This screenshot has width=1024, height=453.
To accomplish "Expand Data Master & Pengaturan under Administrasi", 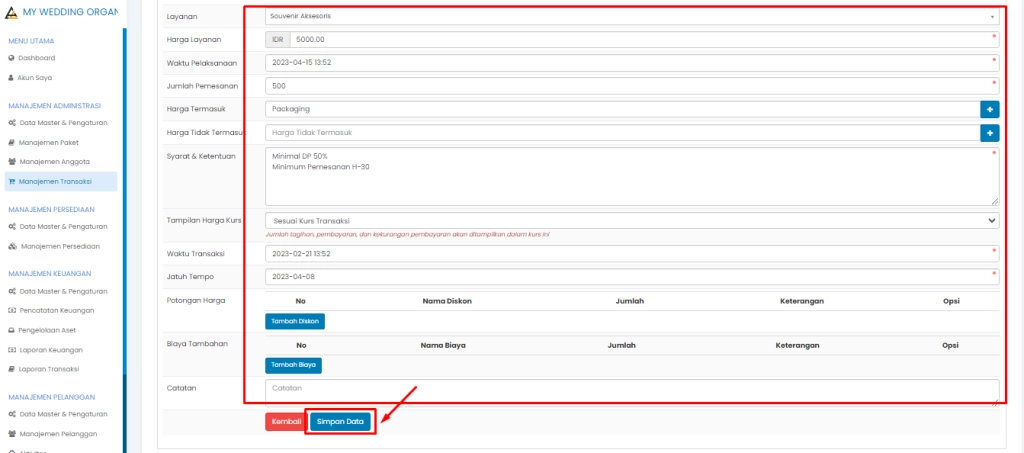I will (63, 123).
